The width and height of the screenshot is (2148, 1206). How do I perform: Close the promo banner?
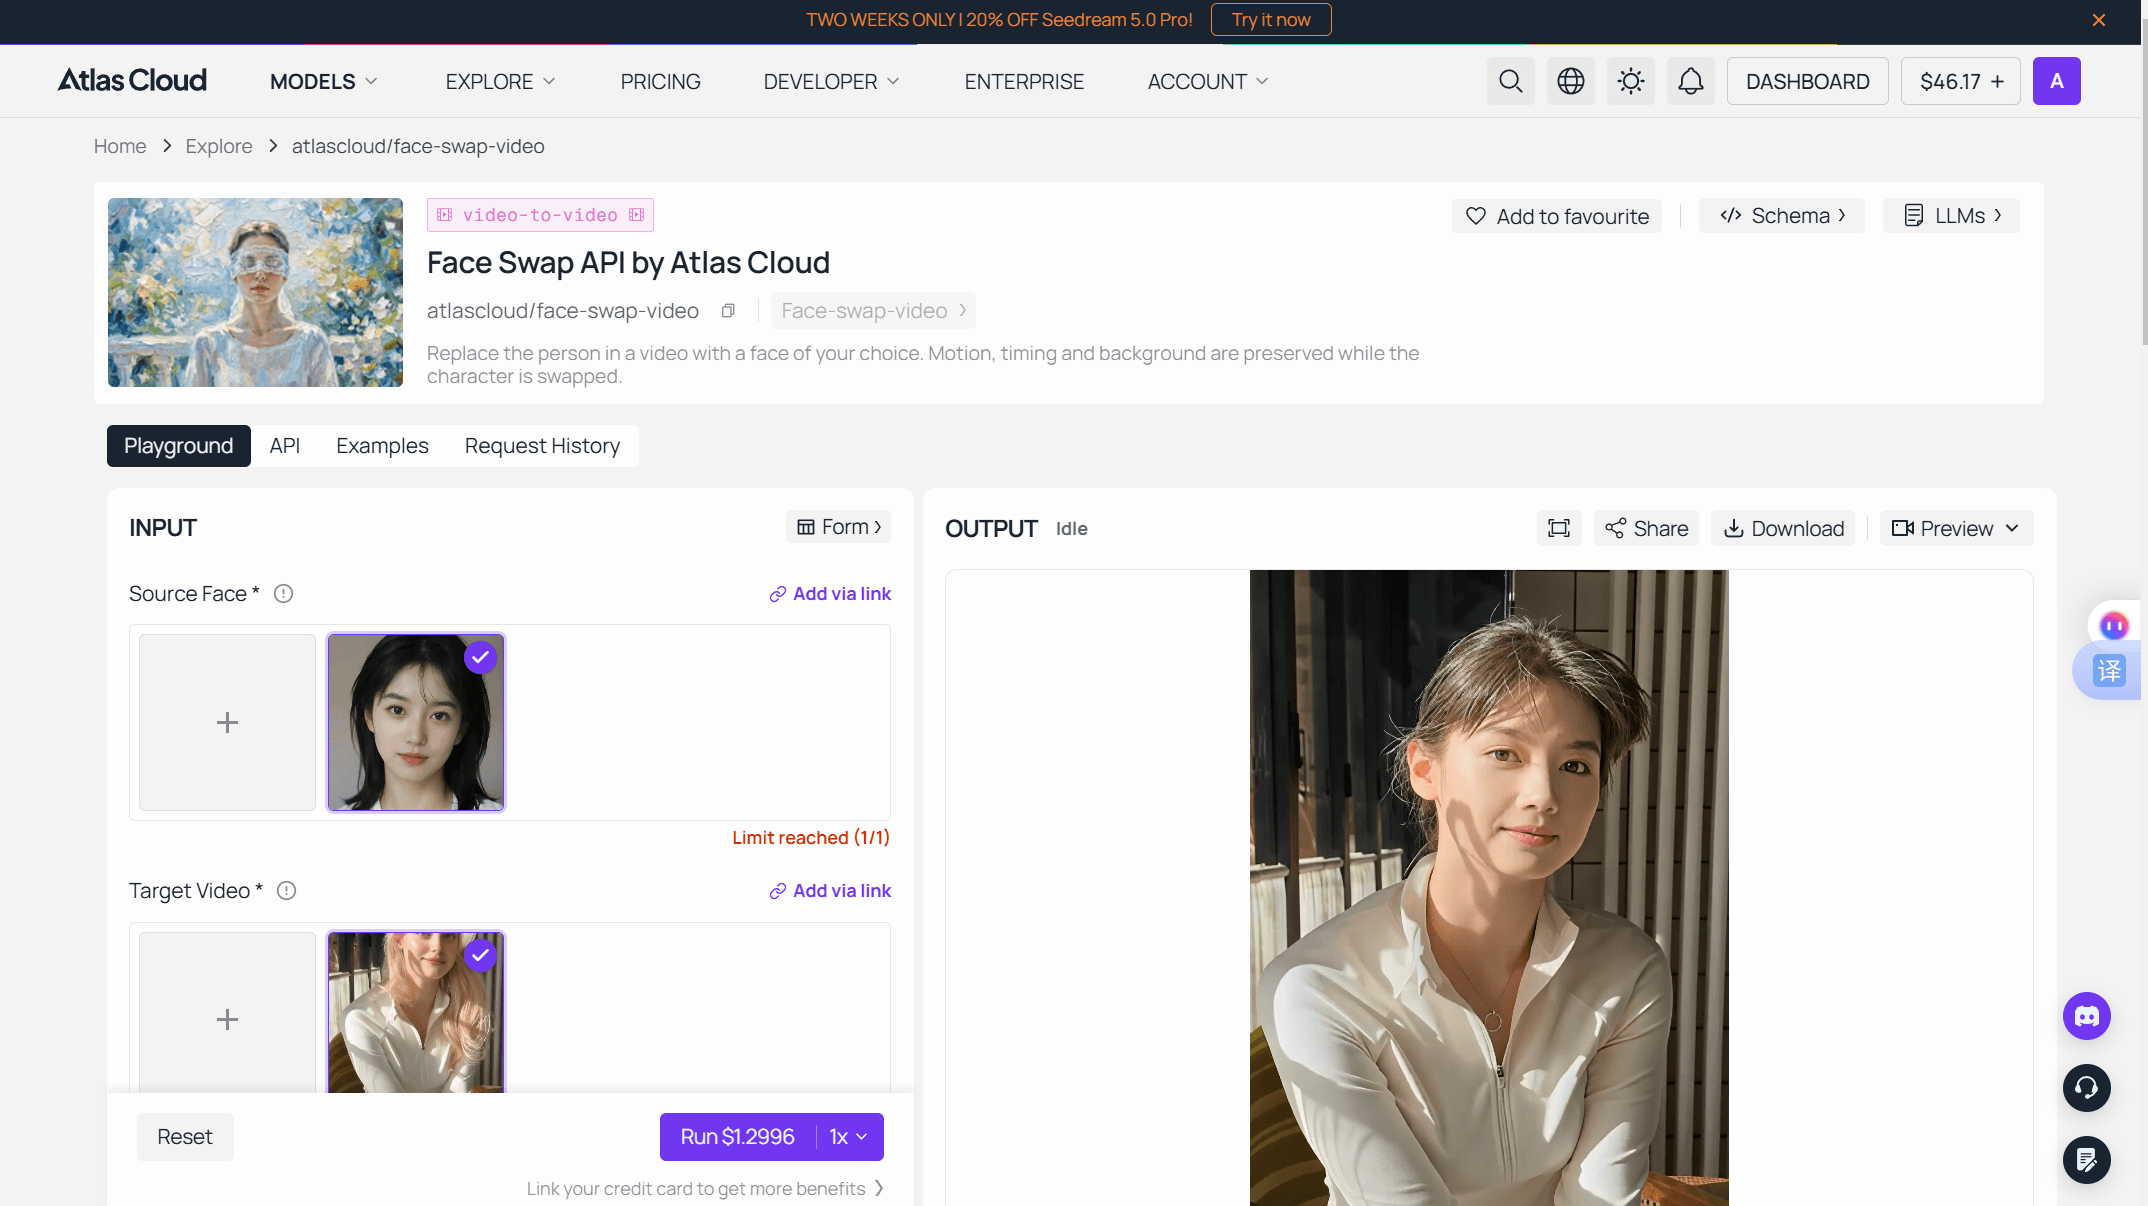pyautogui.click(x=2099, y=20)
